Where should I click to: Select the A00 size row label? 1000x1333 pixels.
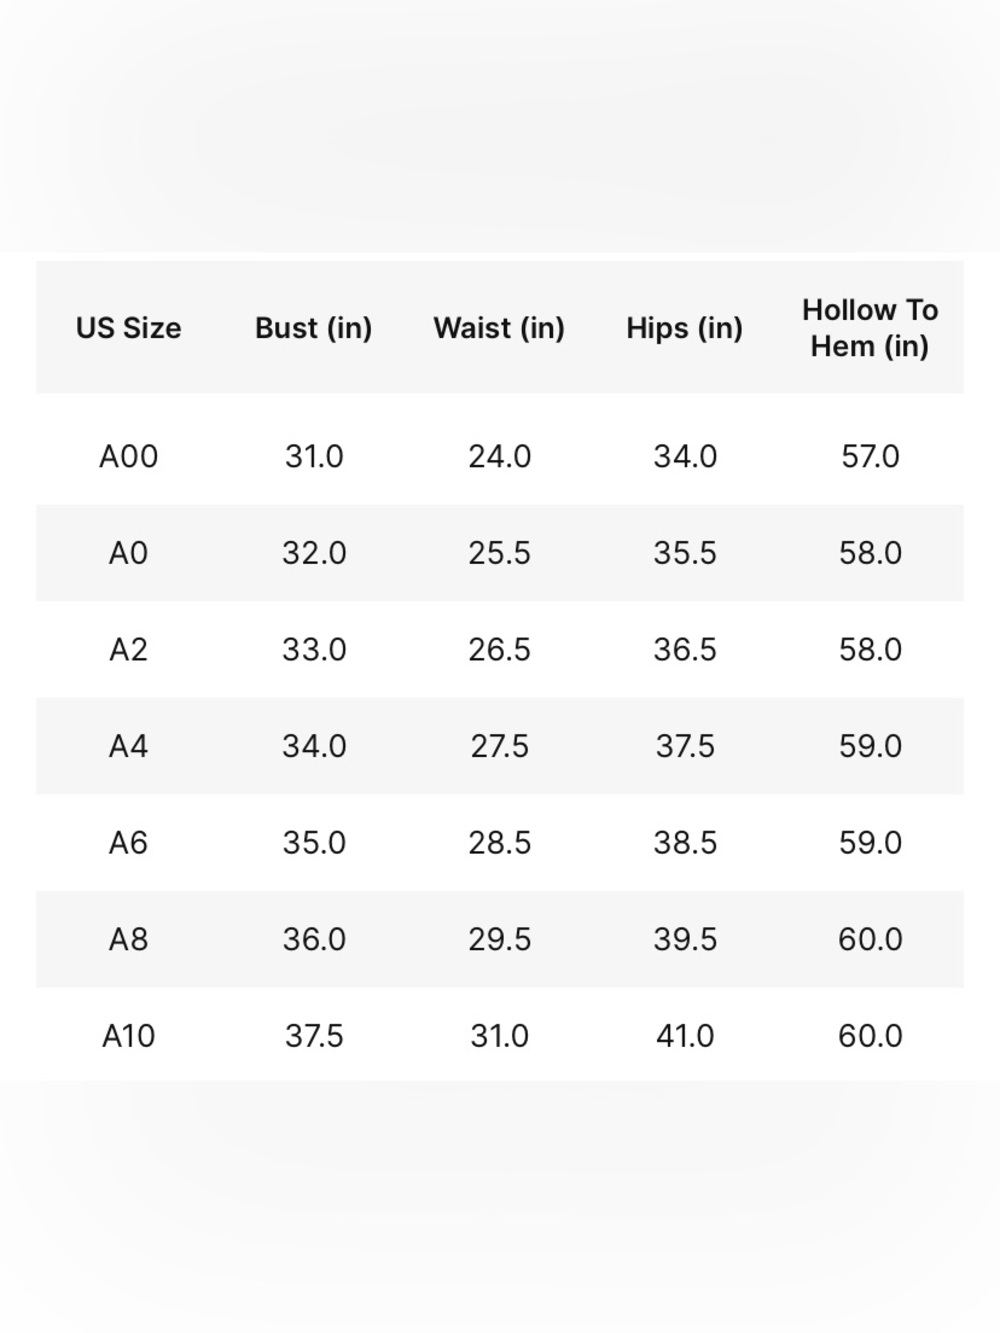click(128, 457)
